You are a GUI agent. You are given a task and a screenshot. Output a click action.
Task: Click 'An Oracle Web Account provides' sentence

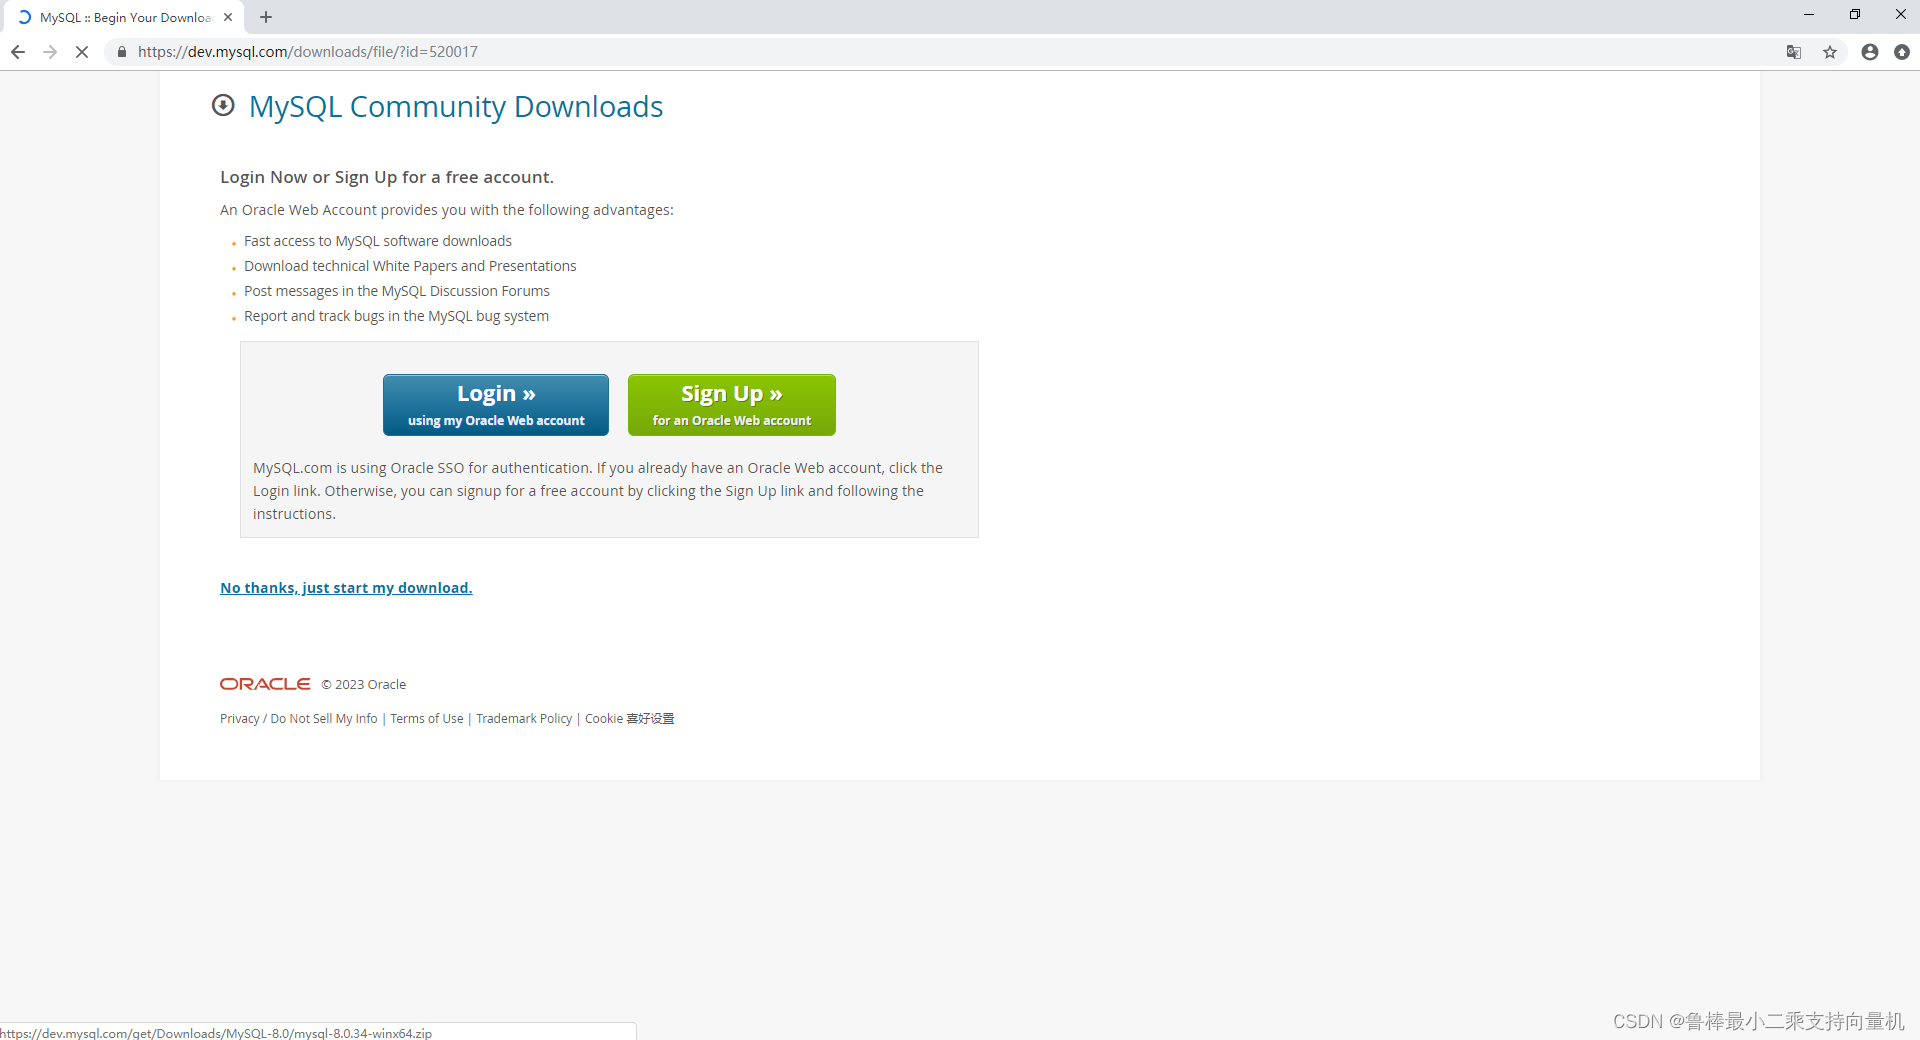pyautogui.click(x=447, y=210)
